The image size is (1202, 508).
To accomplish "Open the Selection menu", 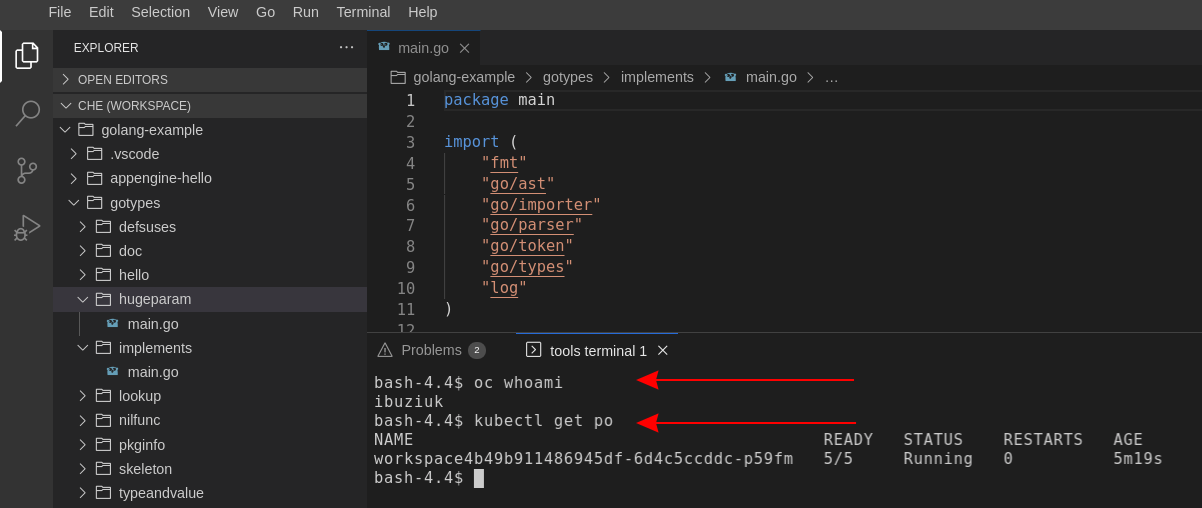I will coord(160,12).
